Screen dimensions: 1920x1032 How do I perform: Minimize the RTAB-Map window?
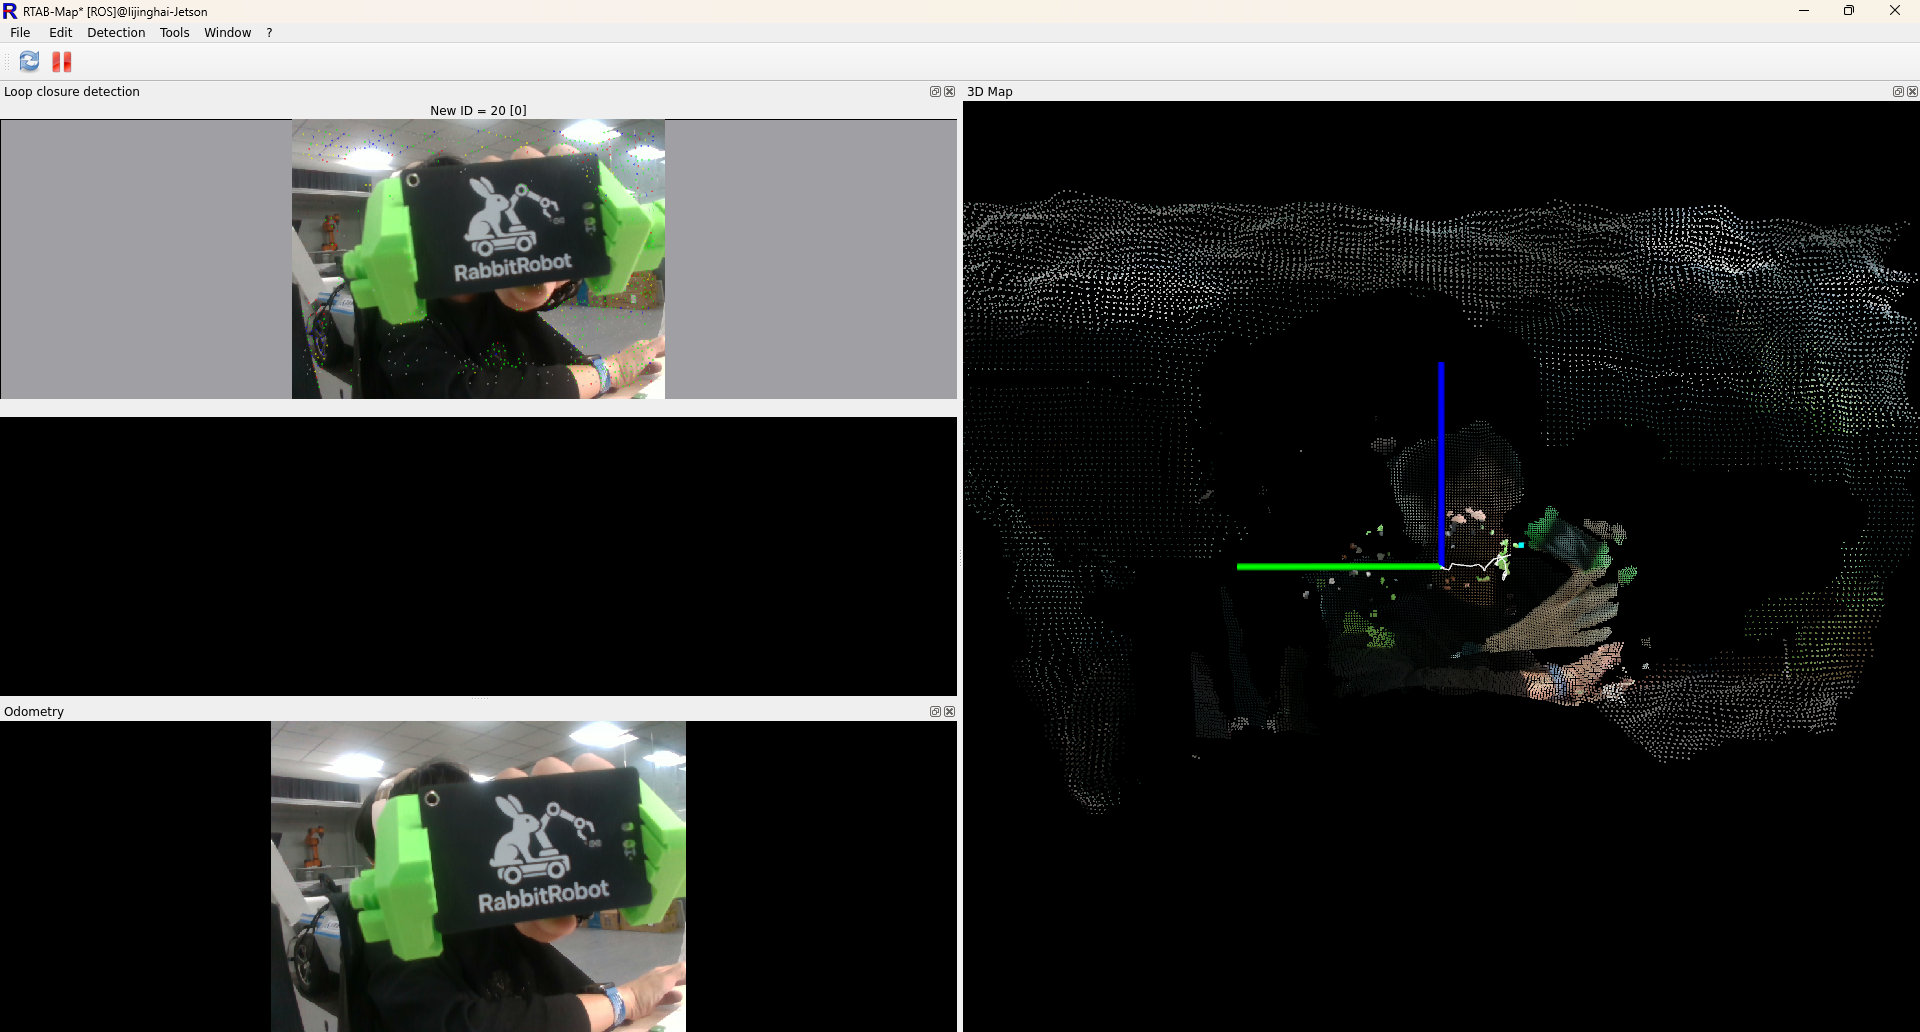pyautogui.click(x=1804, y=11)
